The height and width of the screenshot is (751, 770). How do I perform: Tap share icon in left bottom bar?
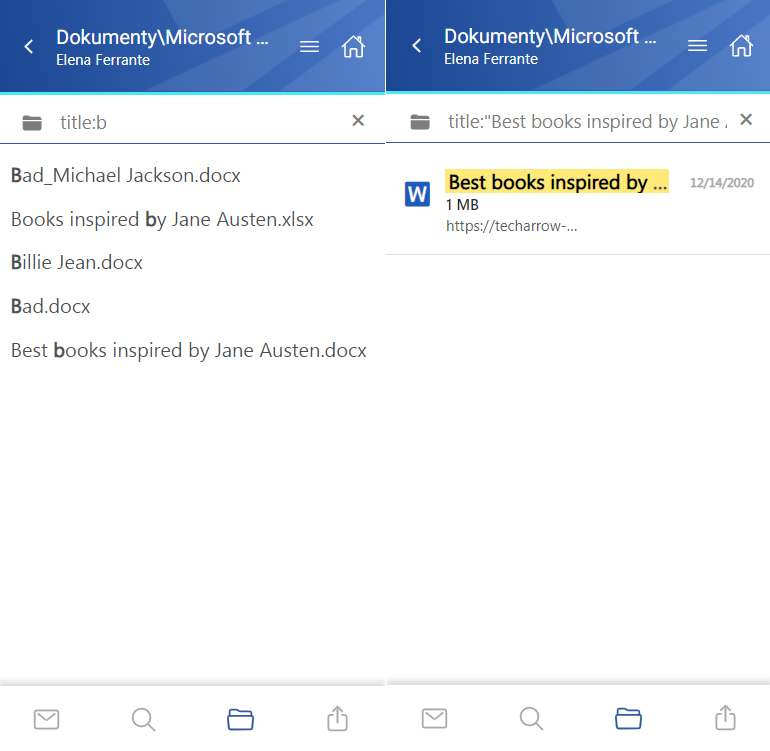[x=337, y=718]
